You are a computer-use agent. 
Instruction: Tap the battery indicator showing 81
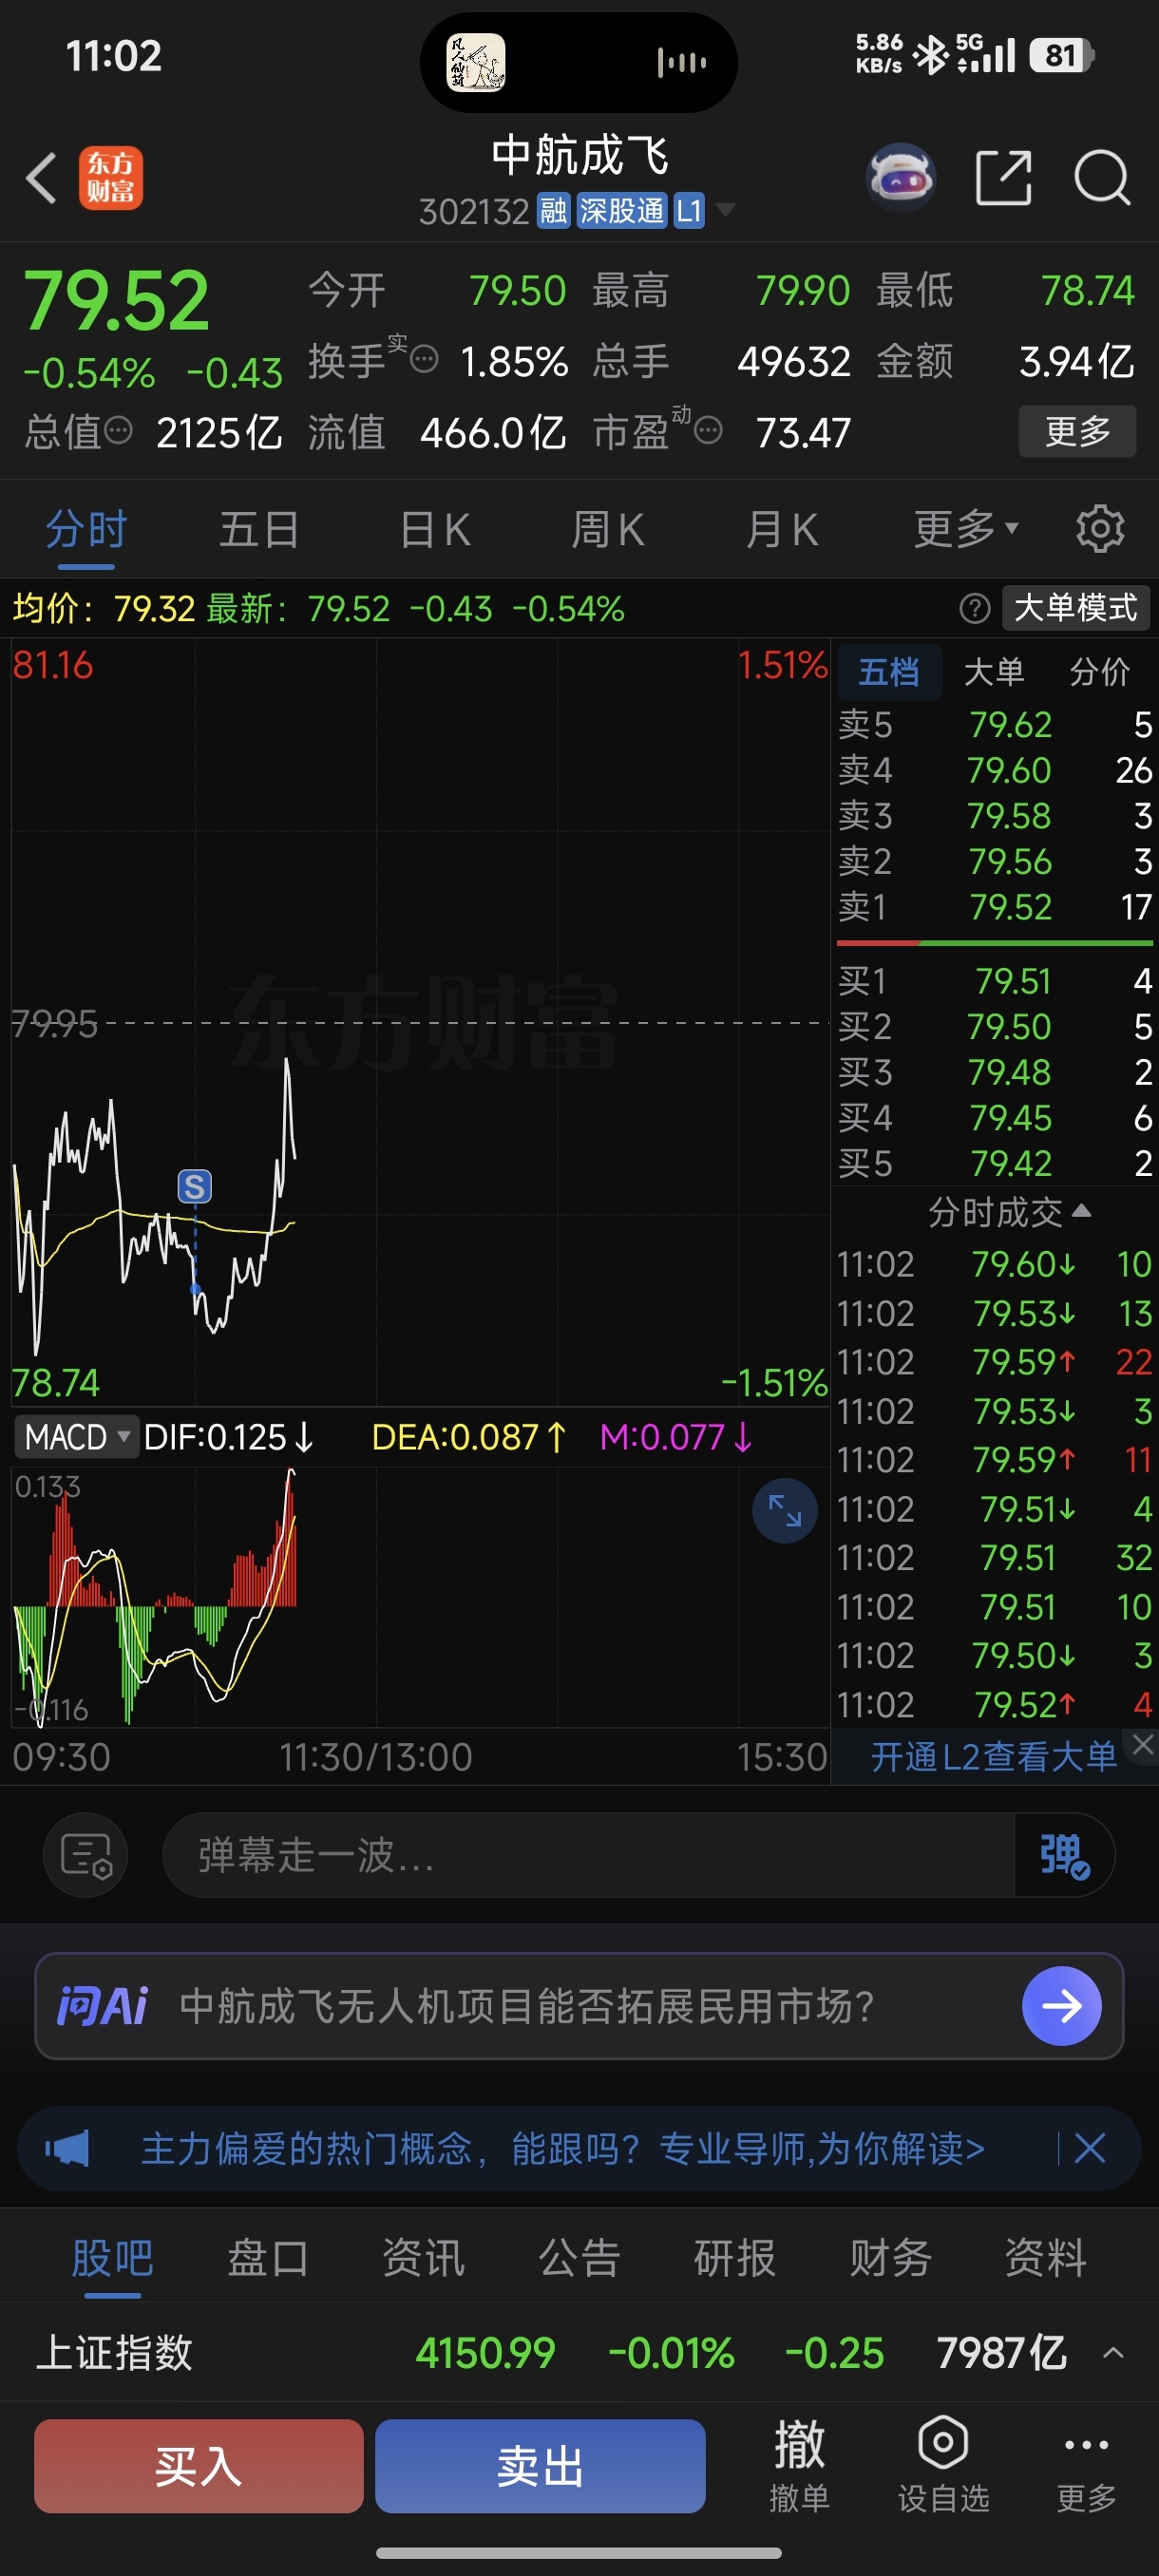[1063, 55]
